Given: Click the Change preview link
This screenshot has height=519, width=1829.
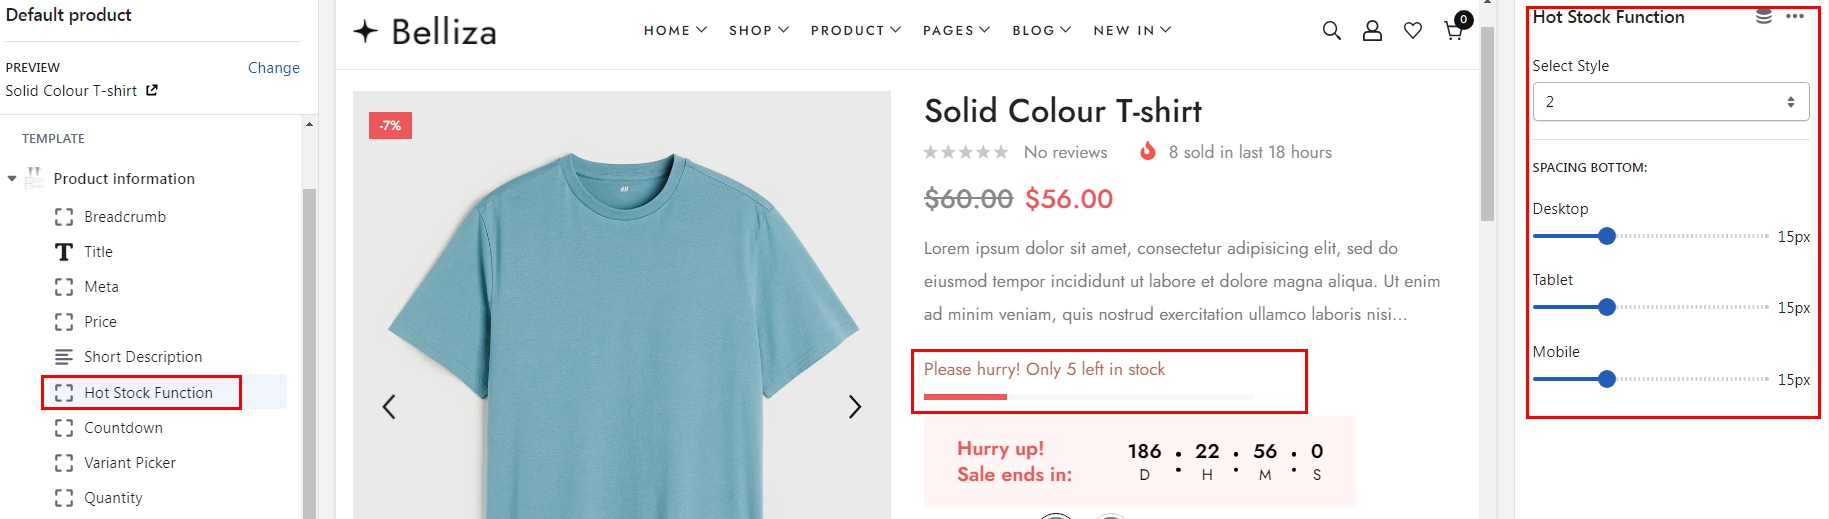Looking at the screenshot, I should (x=273, y=68).
